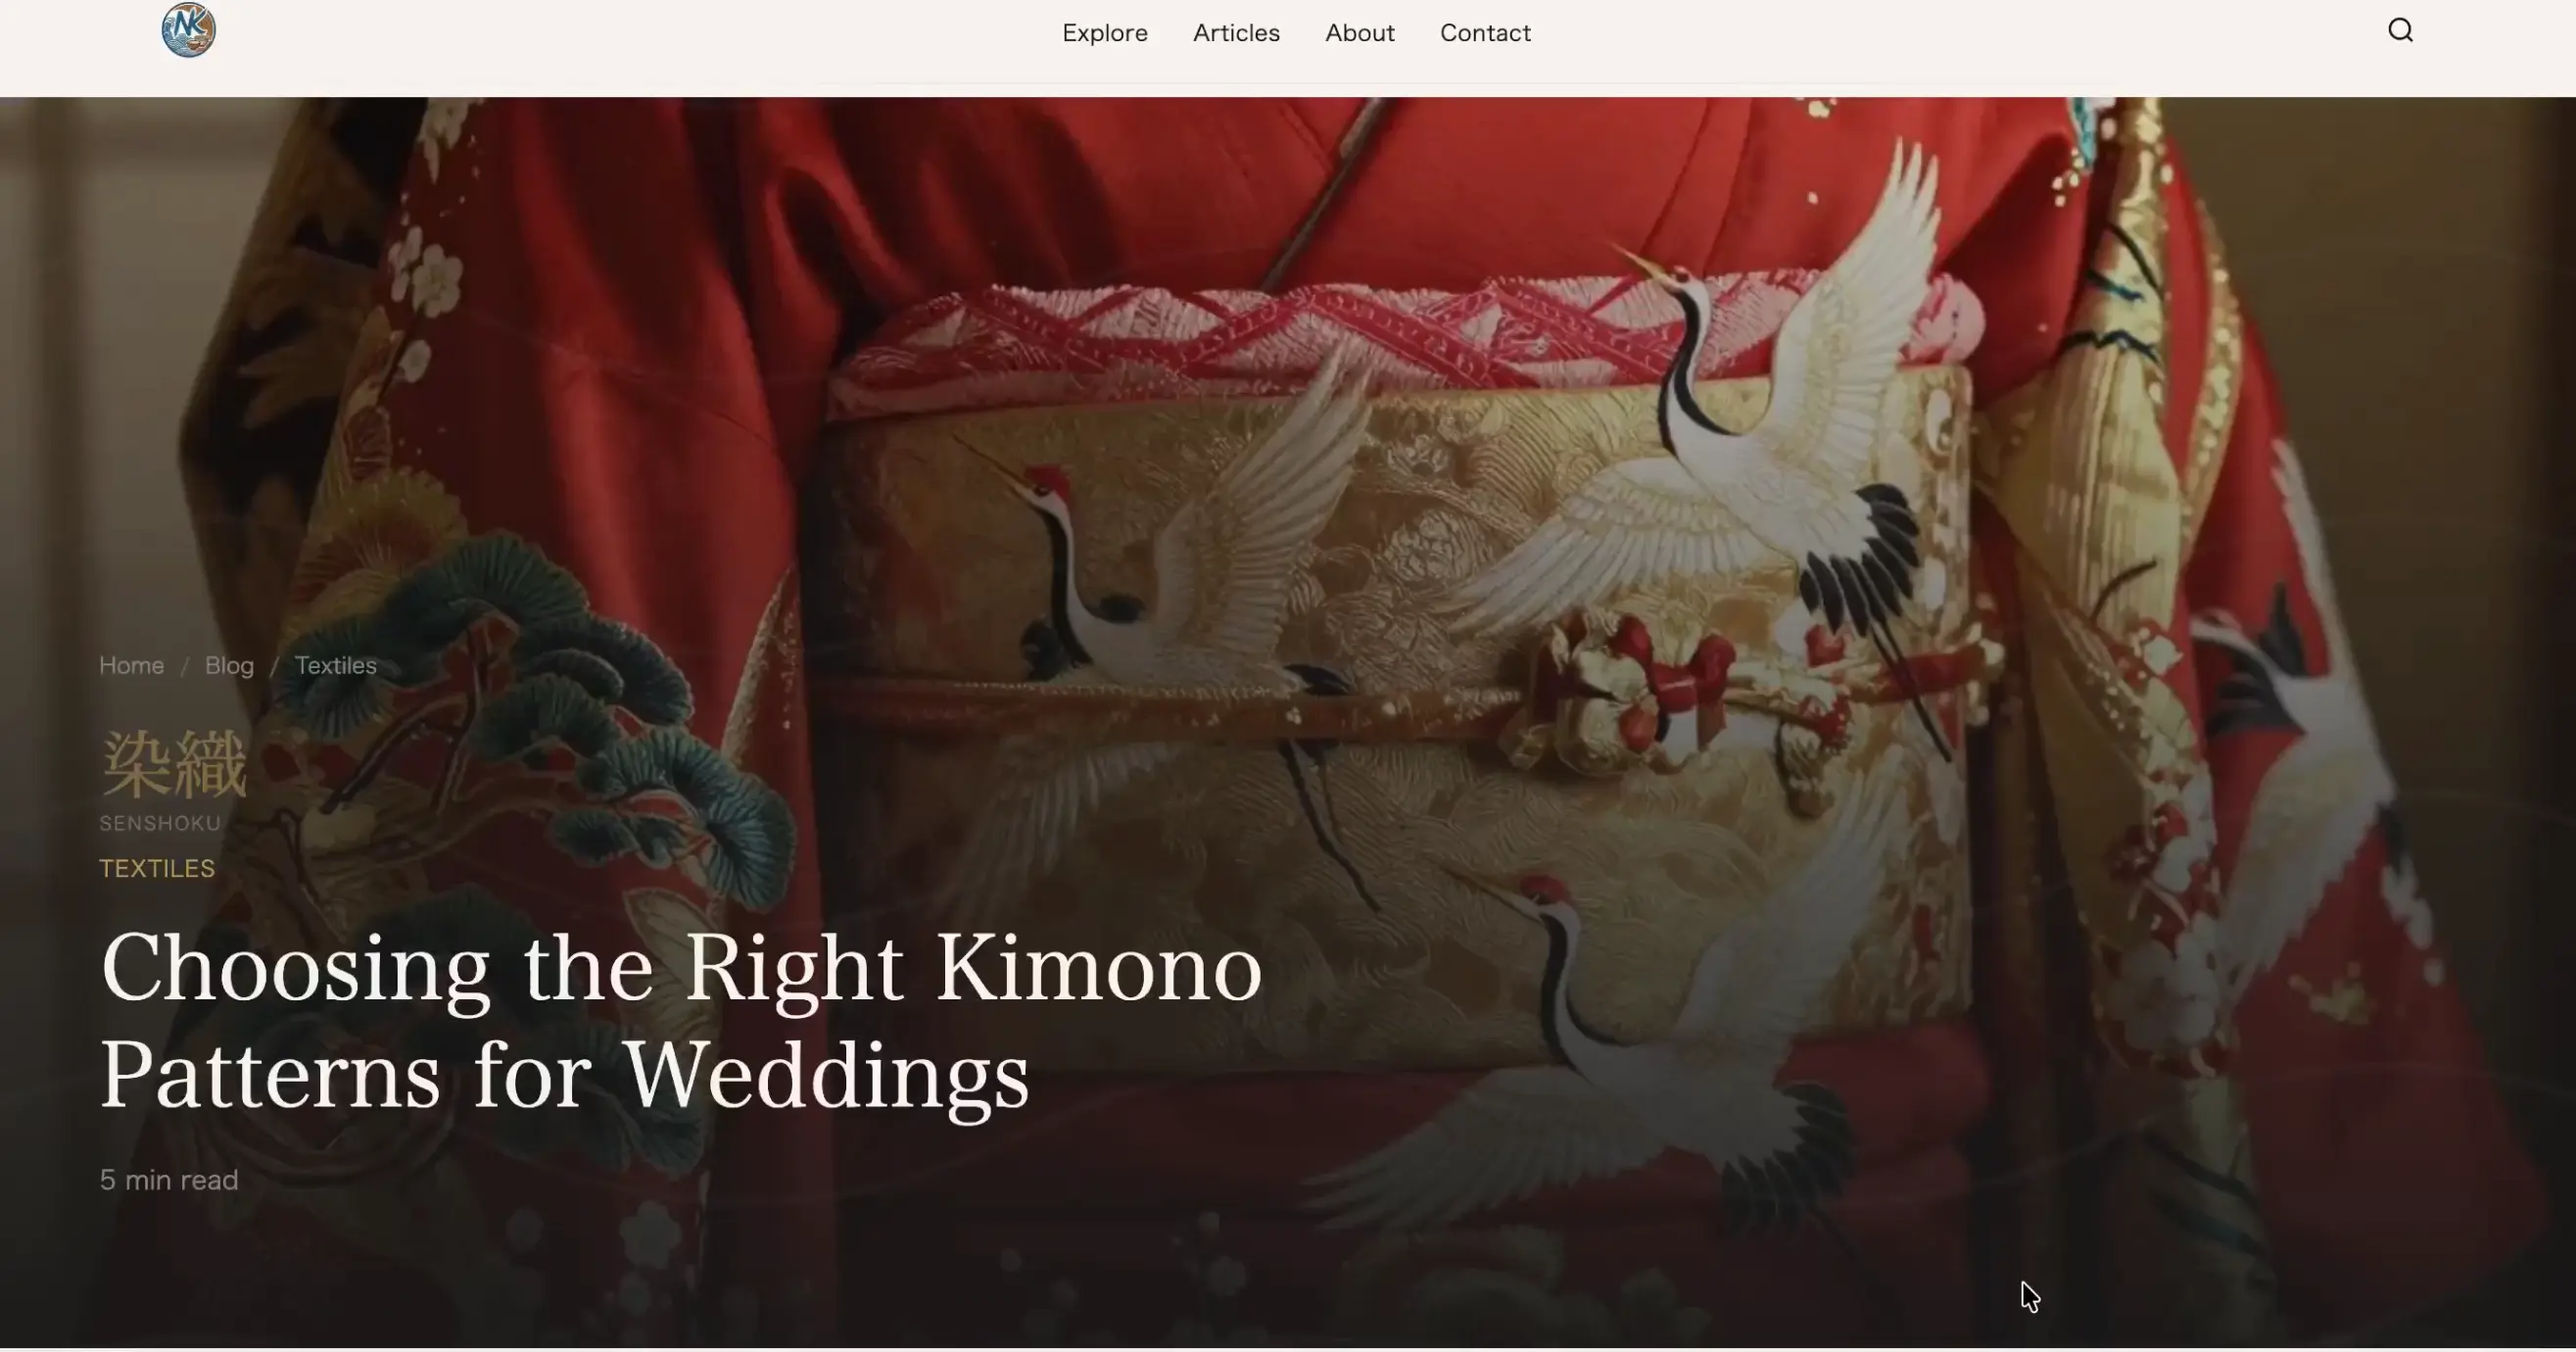Screen dimensions: 2576x1352
Task: Open the search magnifier icon
Action: pyautogui.click(x=2400, y=31)
